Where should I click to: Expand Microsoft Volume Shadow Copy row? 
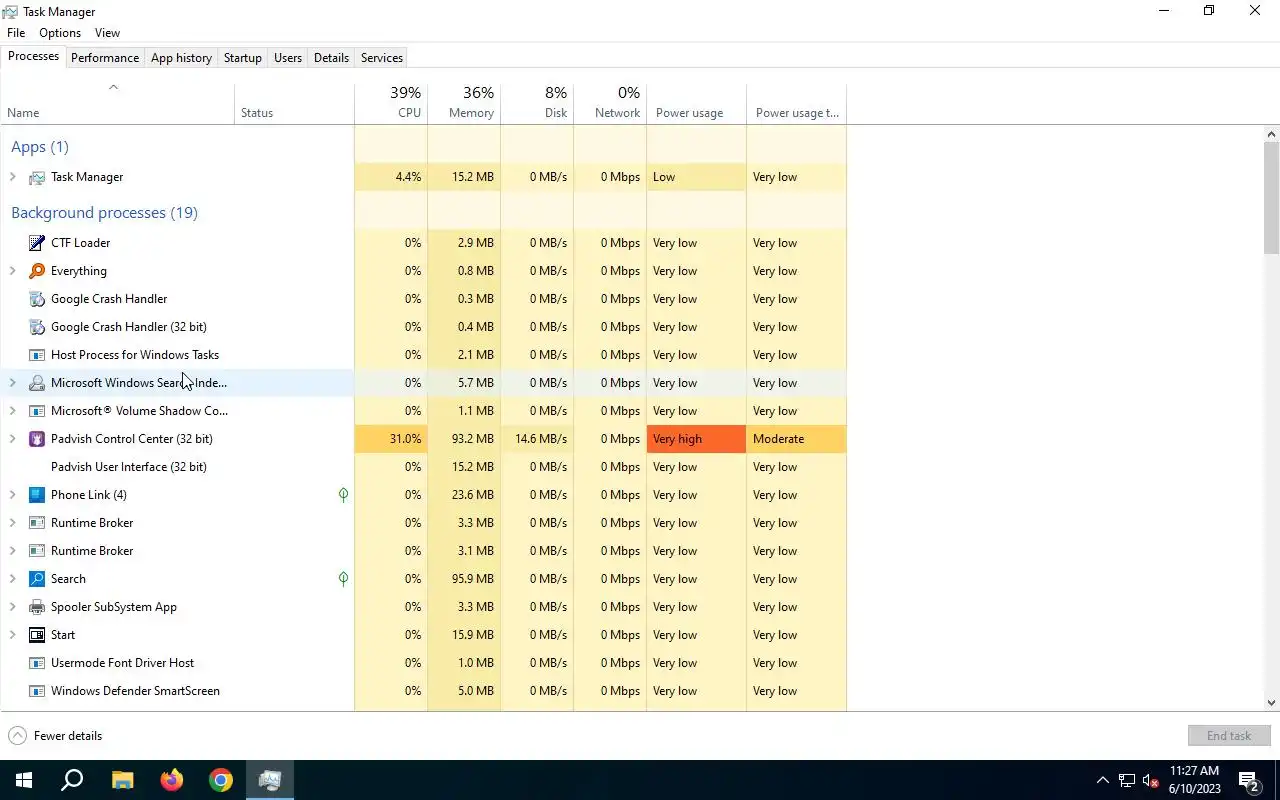pyautogui.click(x=12, y=411)
